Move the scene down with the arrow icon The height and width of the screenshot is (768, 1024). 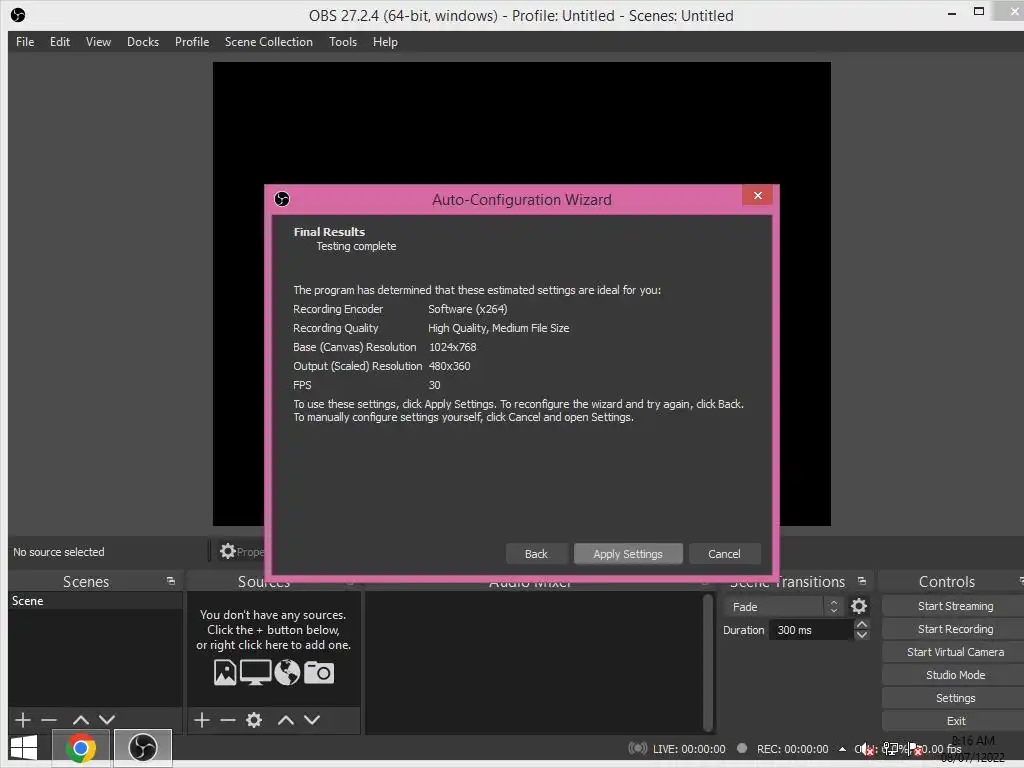[x=107, y=720]
